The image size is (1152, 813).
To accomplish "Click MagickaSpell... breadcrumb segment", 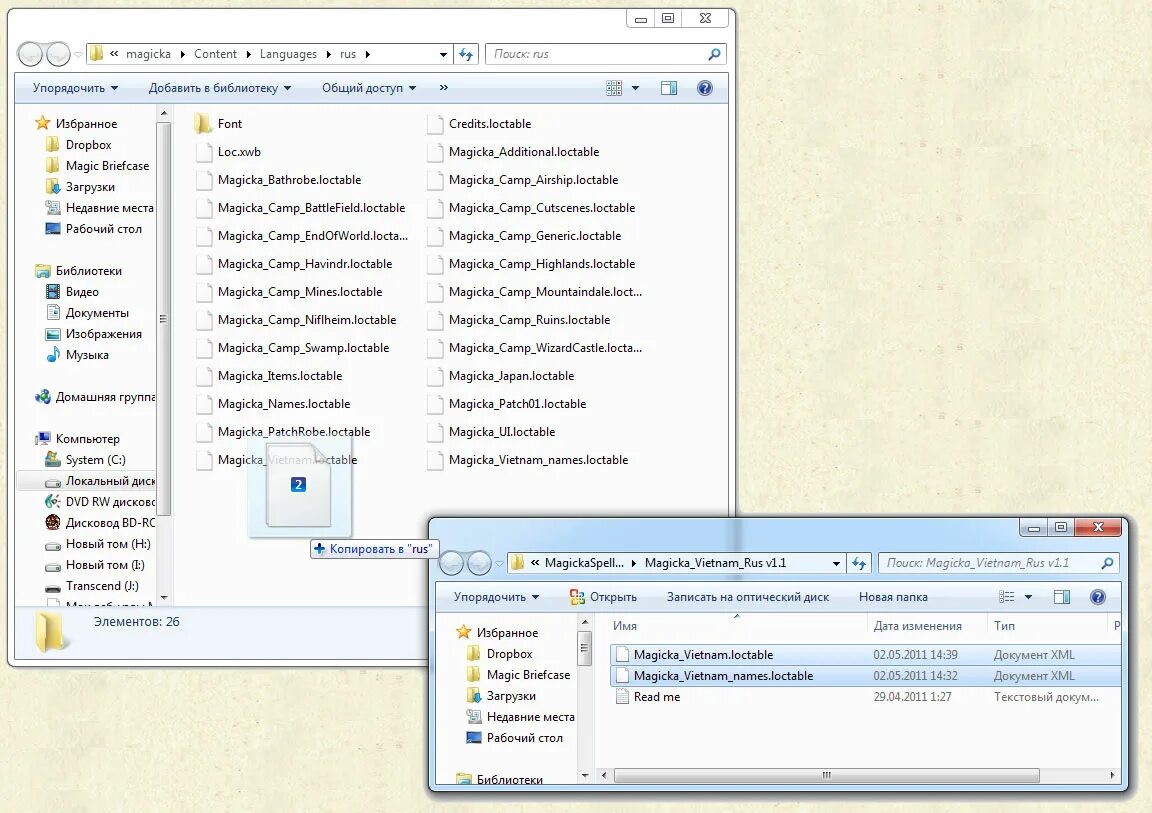I will [584, 563].
